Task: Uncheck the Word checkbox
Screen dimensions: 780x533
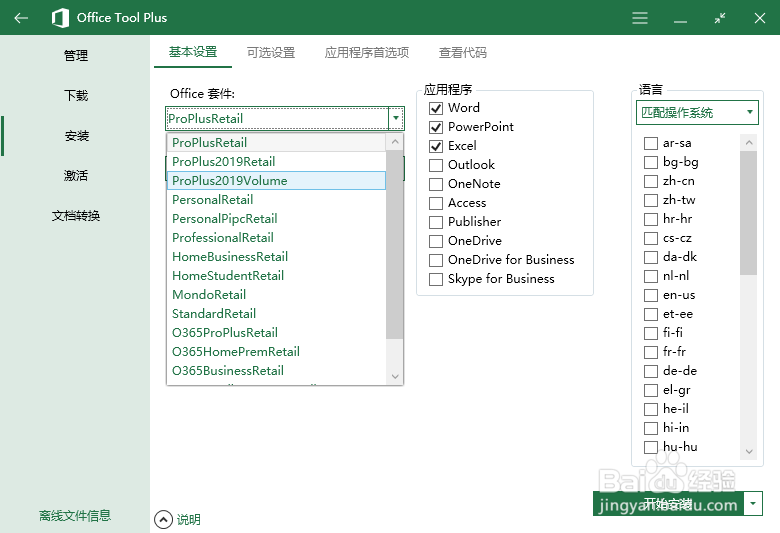Action: tap(436, 108)
